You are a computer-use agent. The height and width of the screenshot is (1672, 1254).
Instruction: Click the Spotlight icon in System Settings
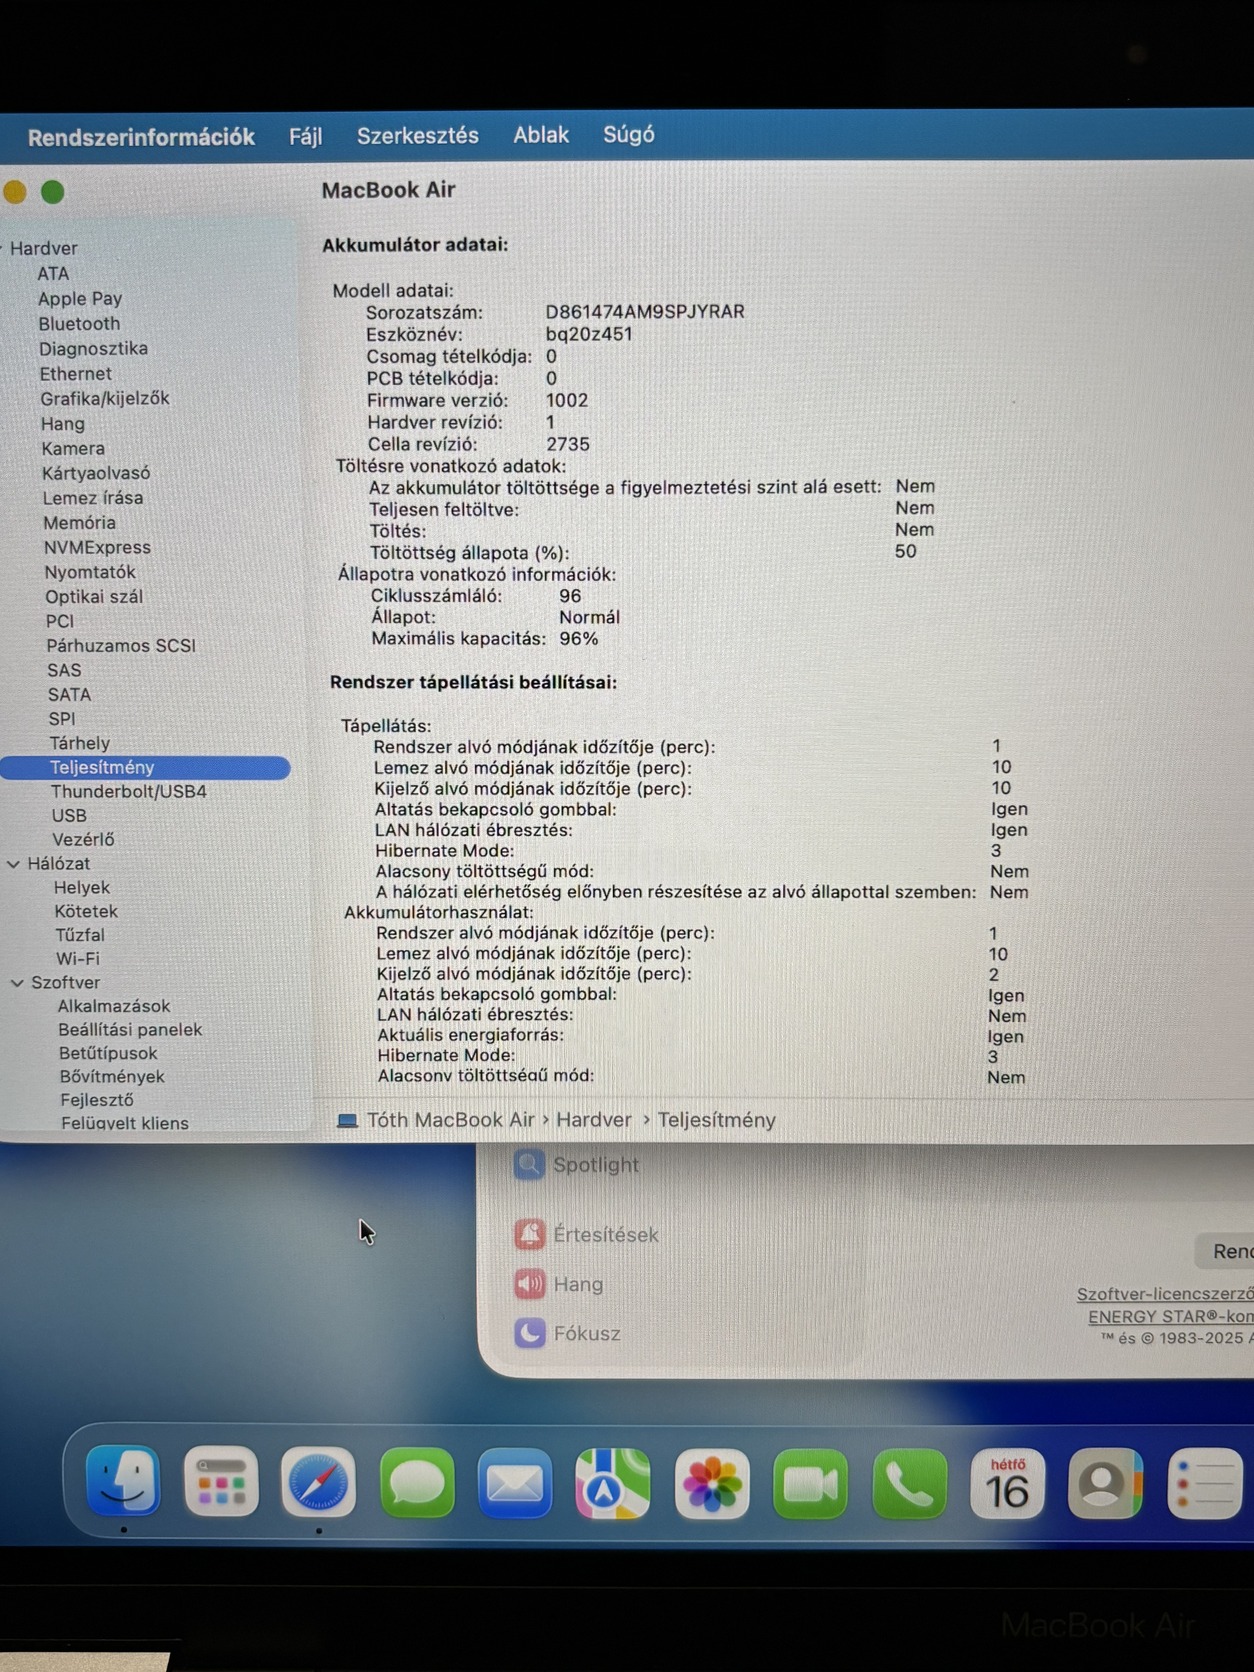(529, 1164)
